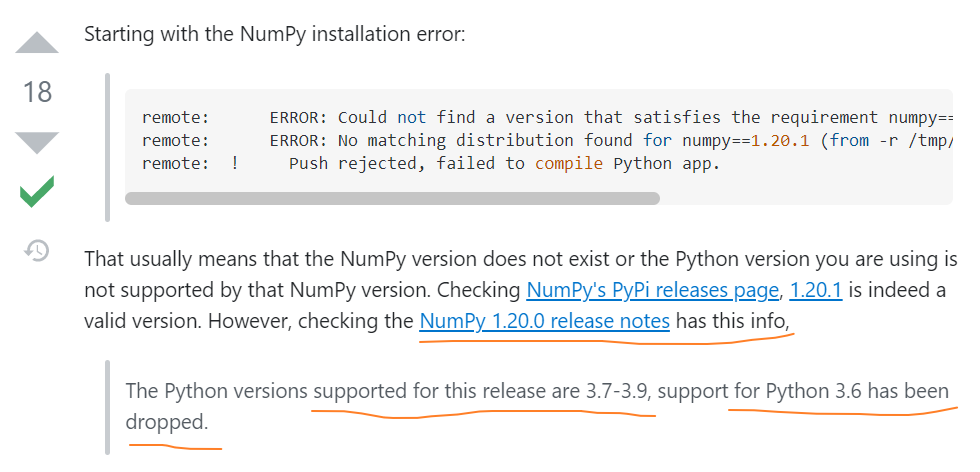Click the green accepted answer checkmark

coord(37,191)
